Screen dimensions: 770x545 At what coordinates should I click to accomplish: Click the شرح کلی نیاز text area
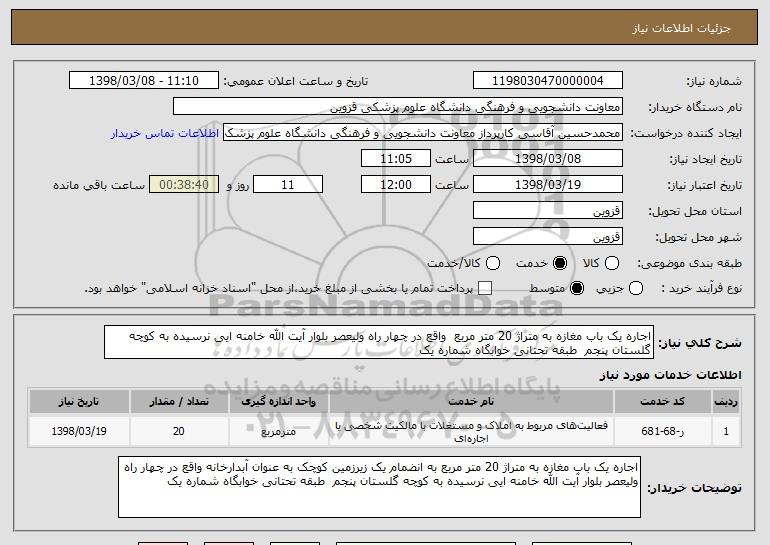click(379, 342)
